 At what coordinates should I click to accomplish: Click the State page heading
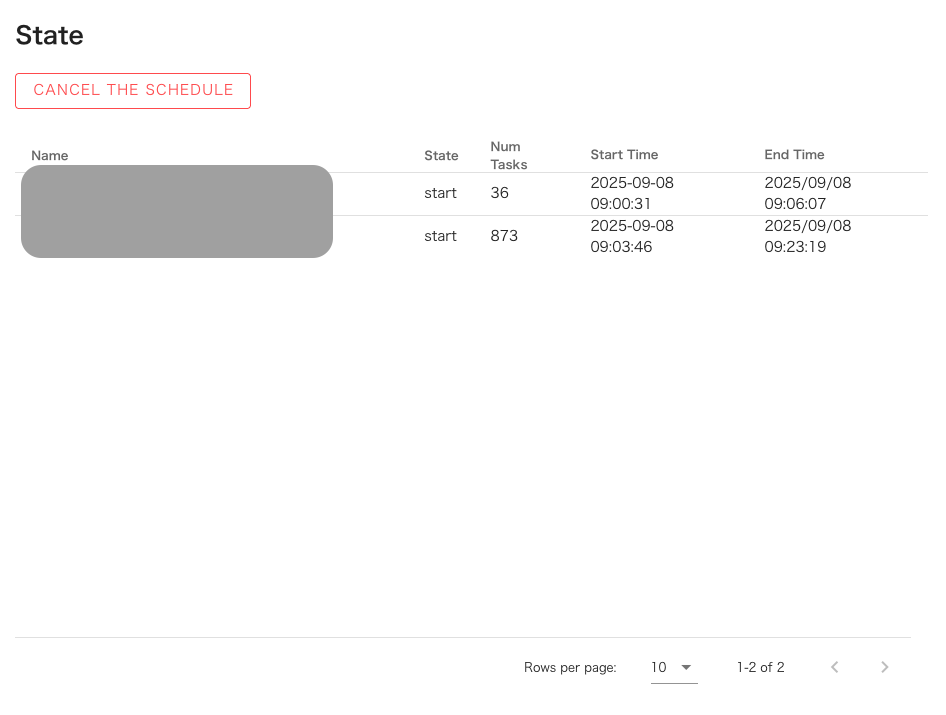tap(49, 35)
